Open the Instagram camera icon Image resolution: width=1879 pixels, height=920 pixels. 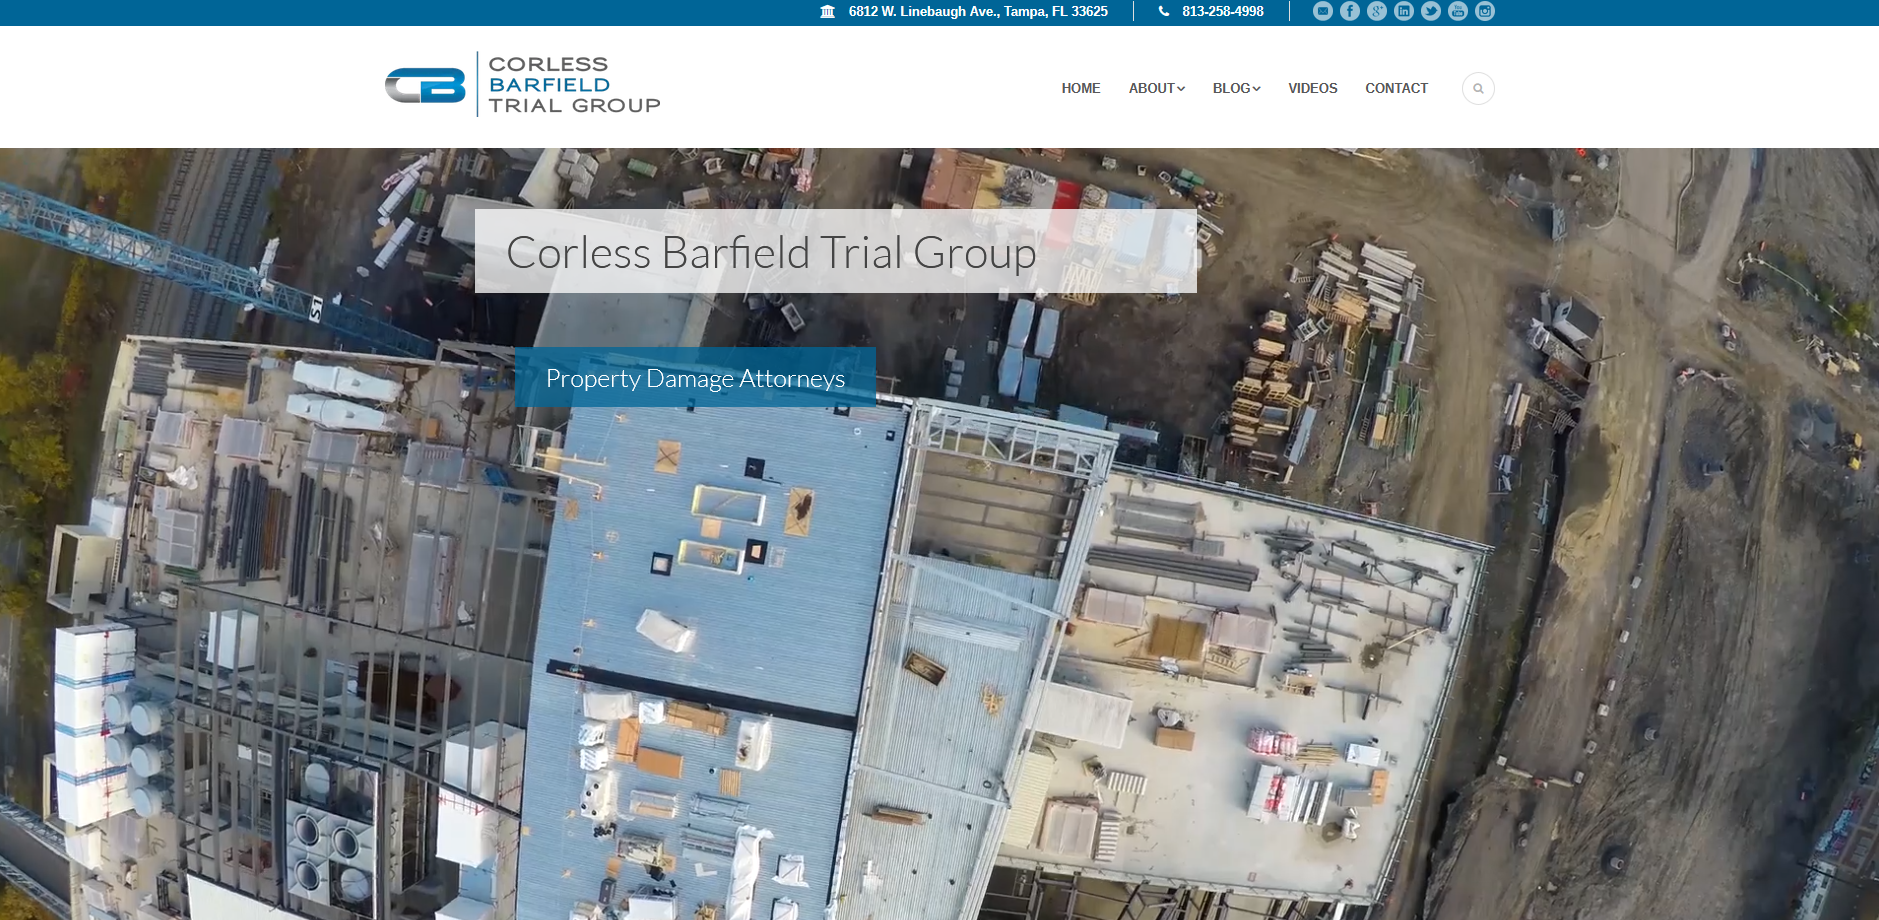pos(1485,11)
